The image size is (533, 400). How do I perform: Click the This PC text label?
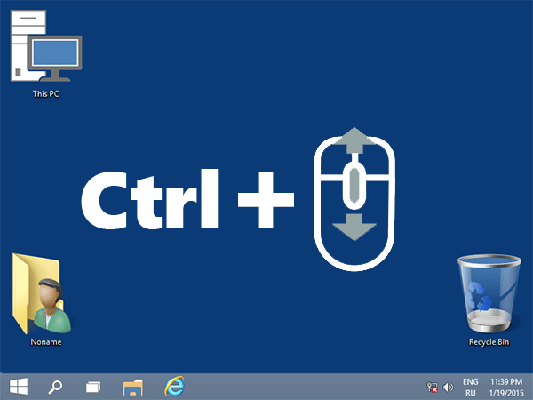[x=46, y=94]
